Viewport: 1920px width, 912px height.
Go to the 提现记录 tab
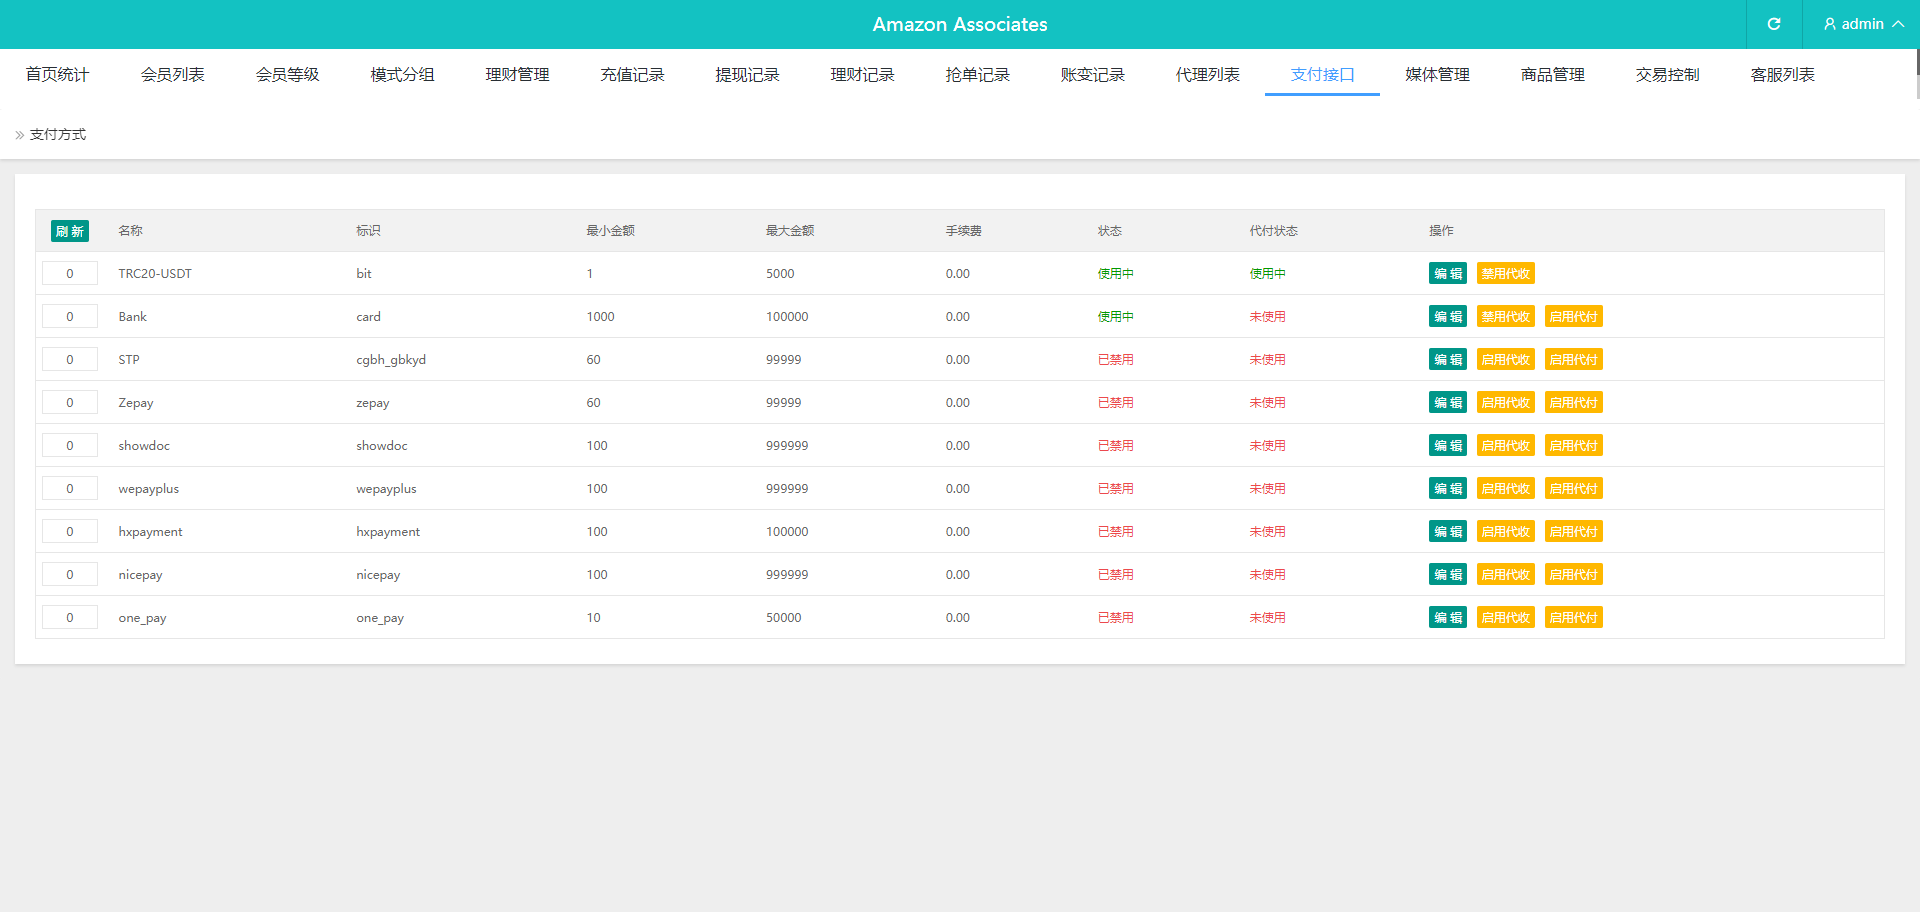[x=747, y=75]
